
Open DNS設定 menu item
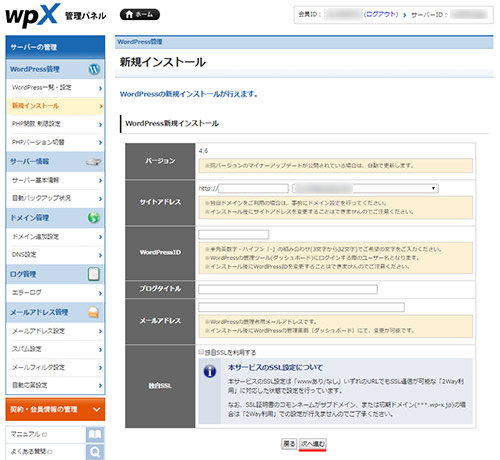click(x=55, y=255)
